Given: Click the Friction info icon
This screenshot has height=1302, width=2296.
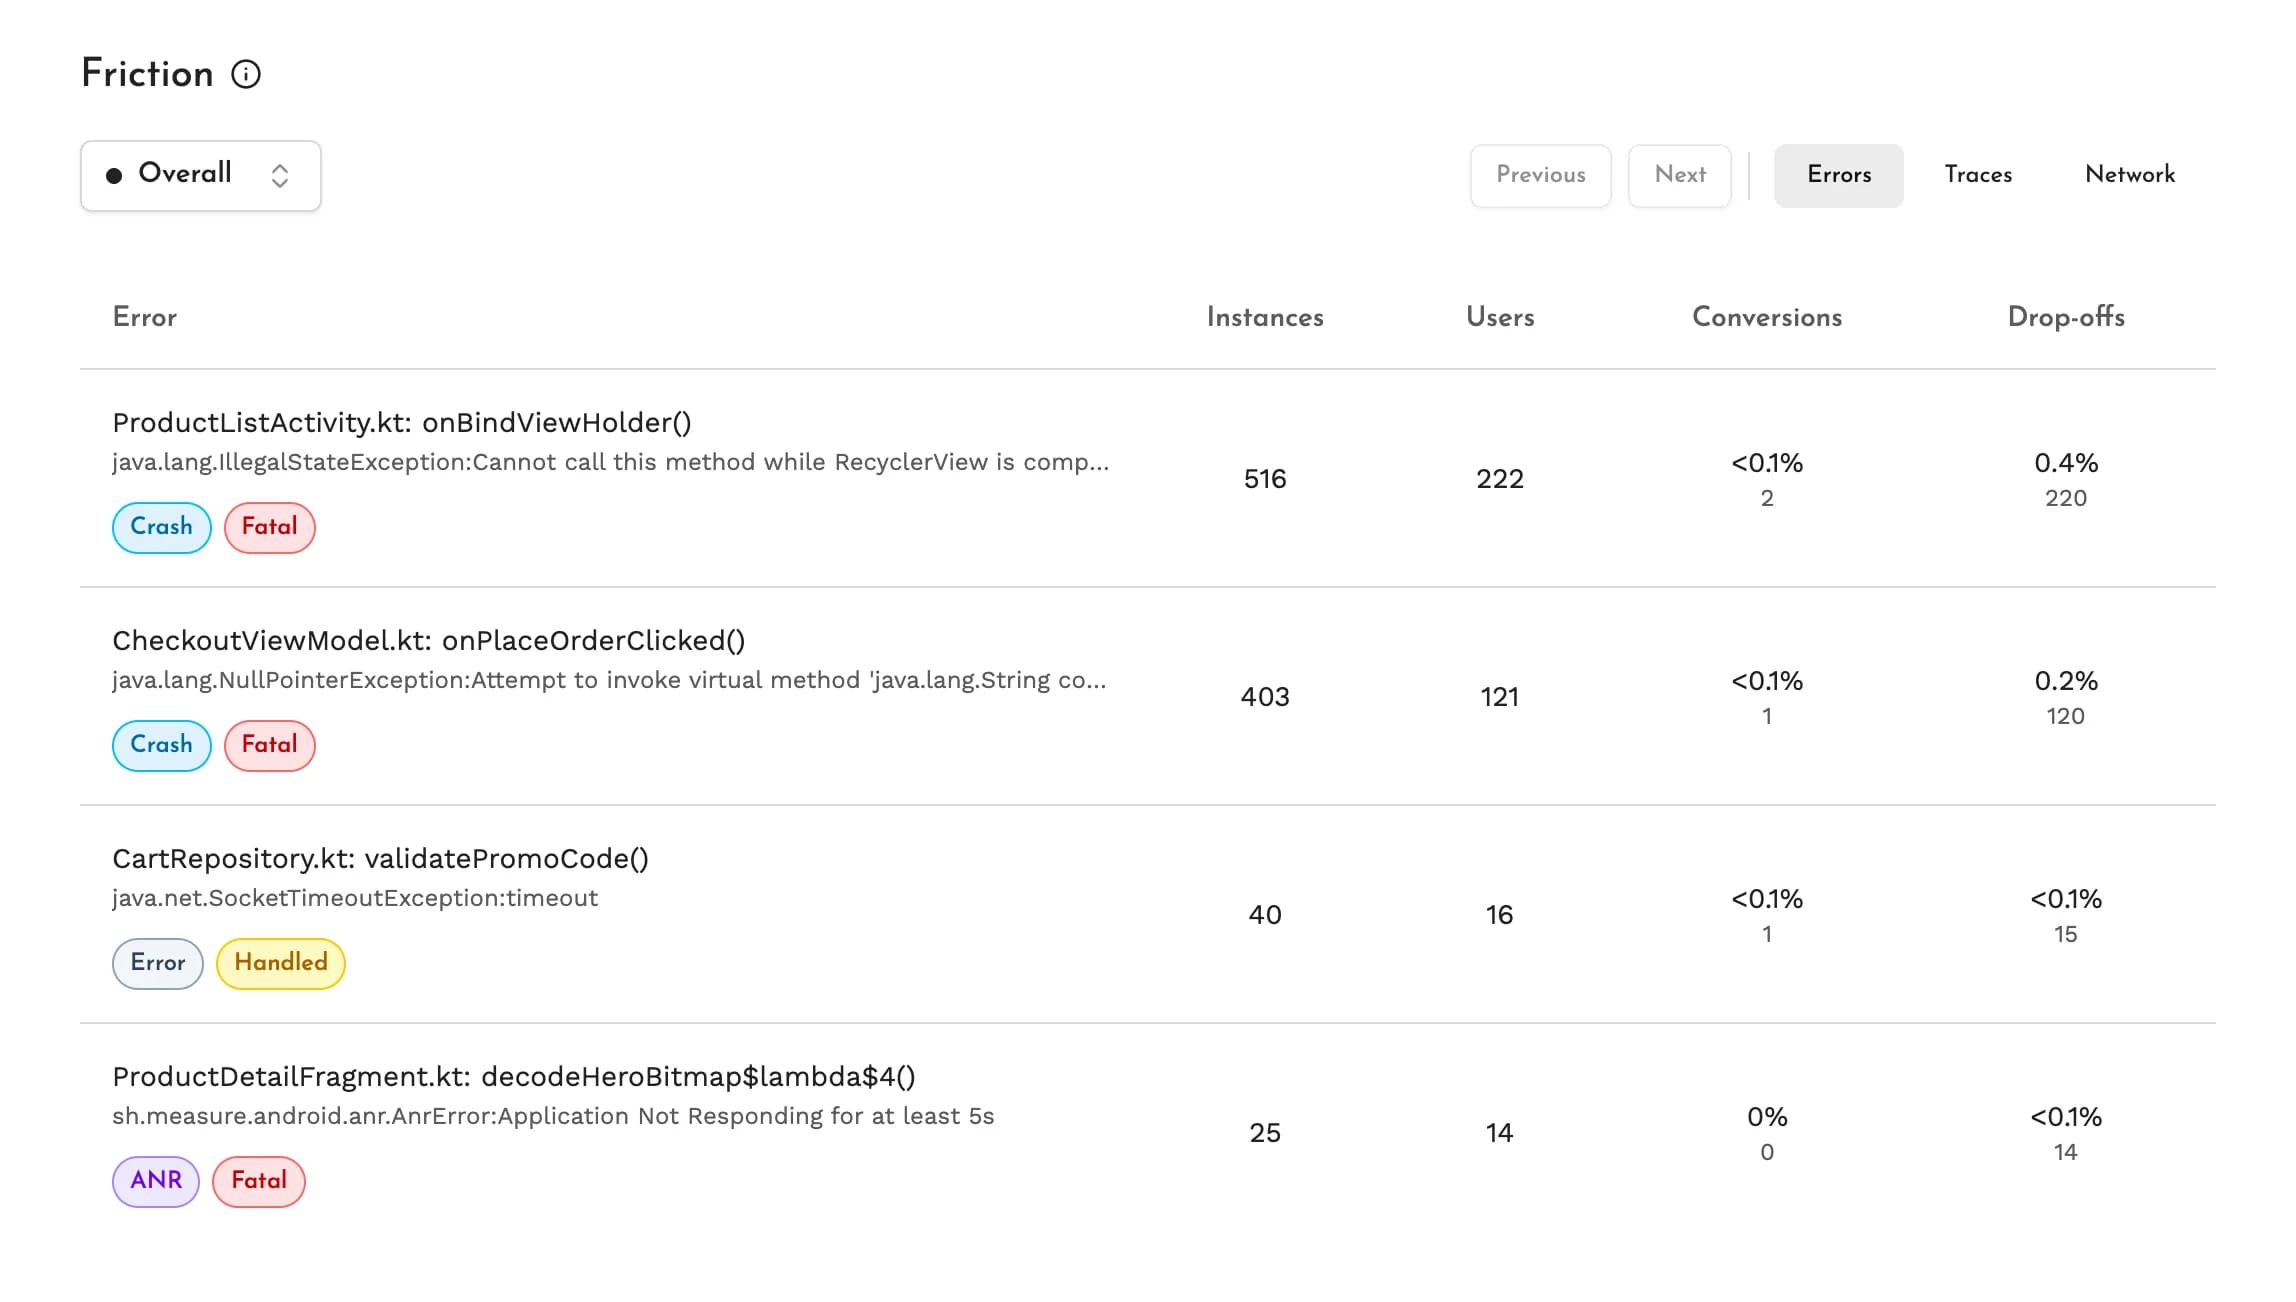Looking at the screenshot, I should (246, 74).
